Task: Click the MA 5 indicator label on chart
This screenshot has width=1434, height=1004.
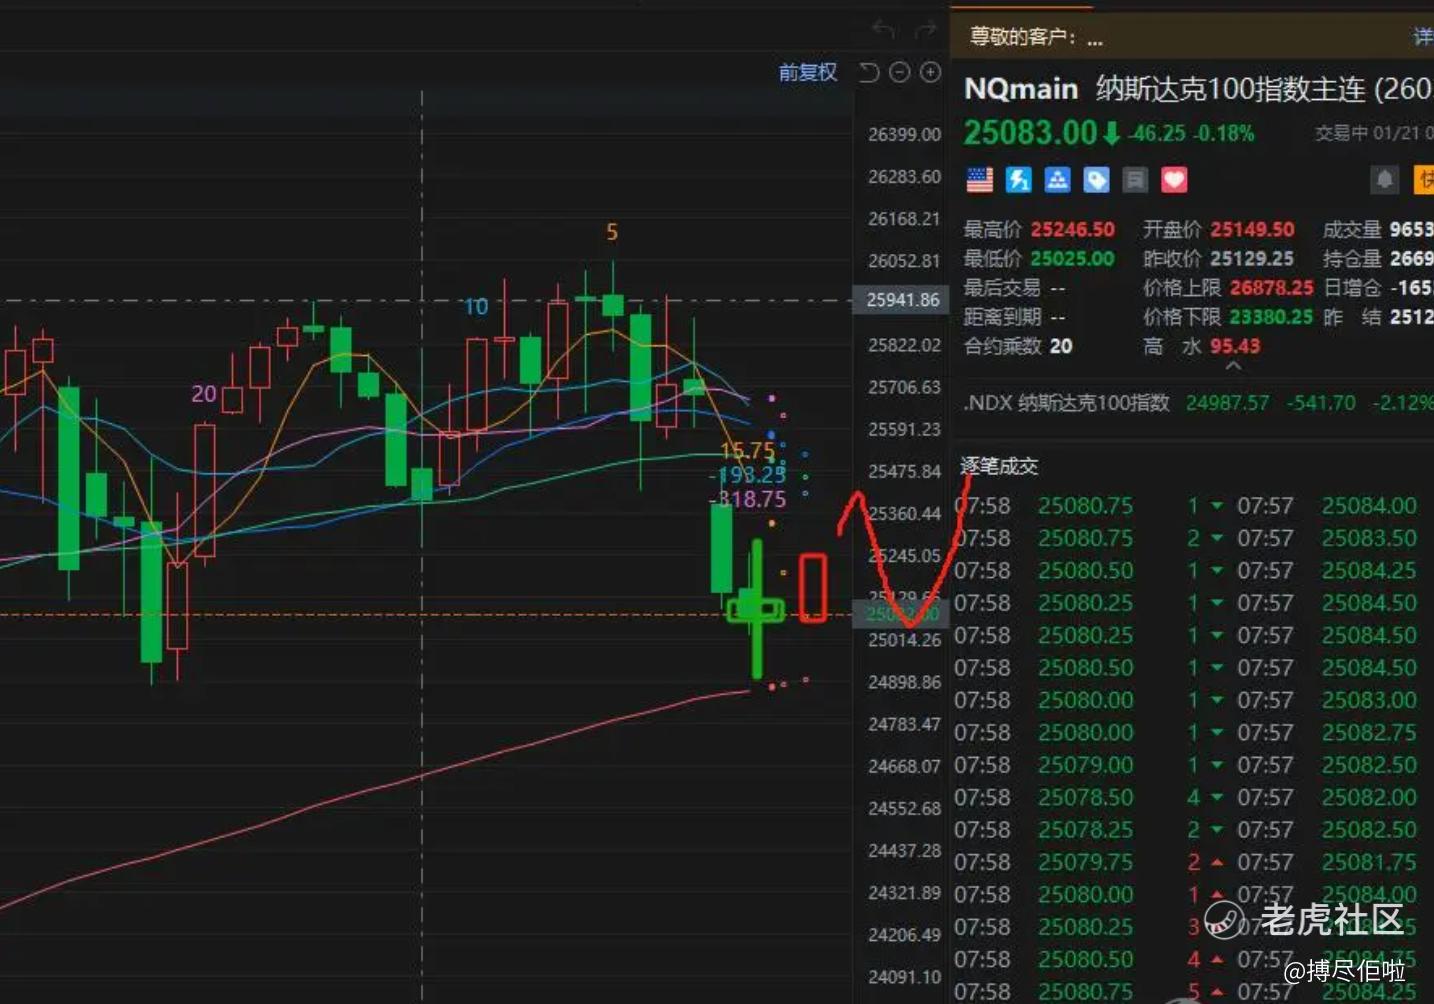Action: tap(612, 232)
